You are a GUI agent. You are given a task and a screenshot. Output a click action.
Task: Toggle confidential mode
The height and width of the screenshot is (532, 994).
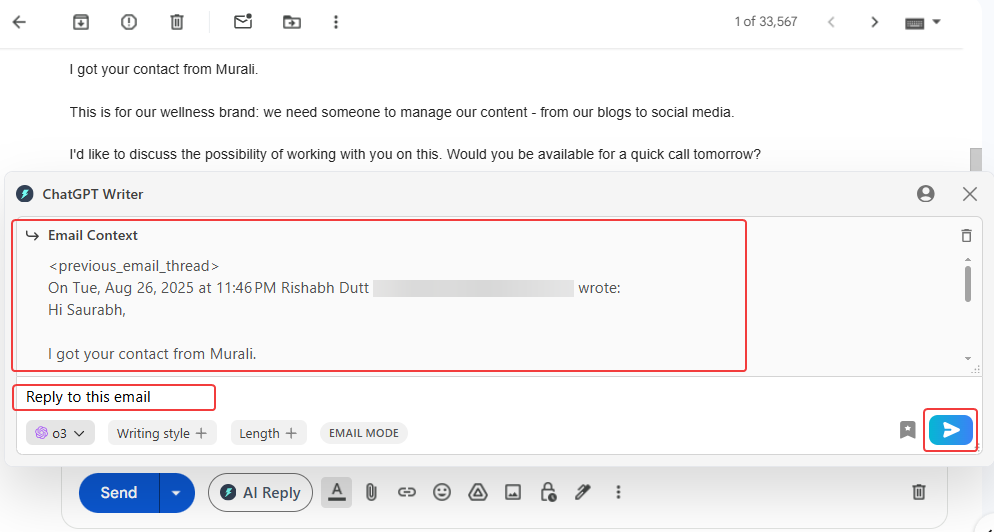pyautogui.click(x=548, y=492)
